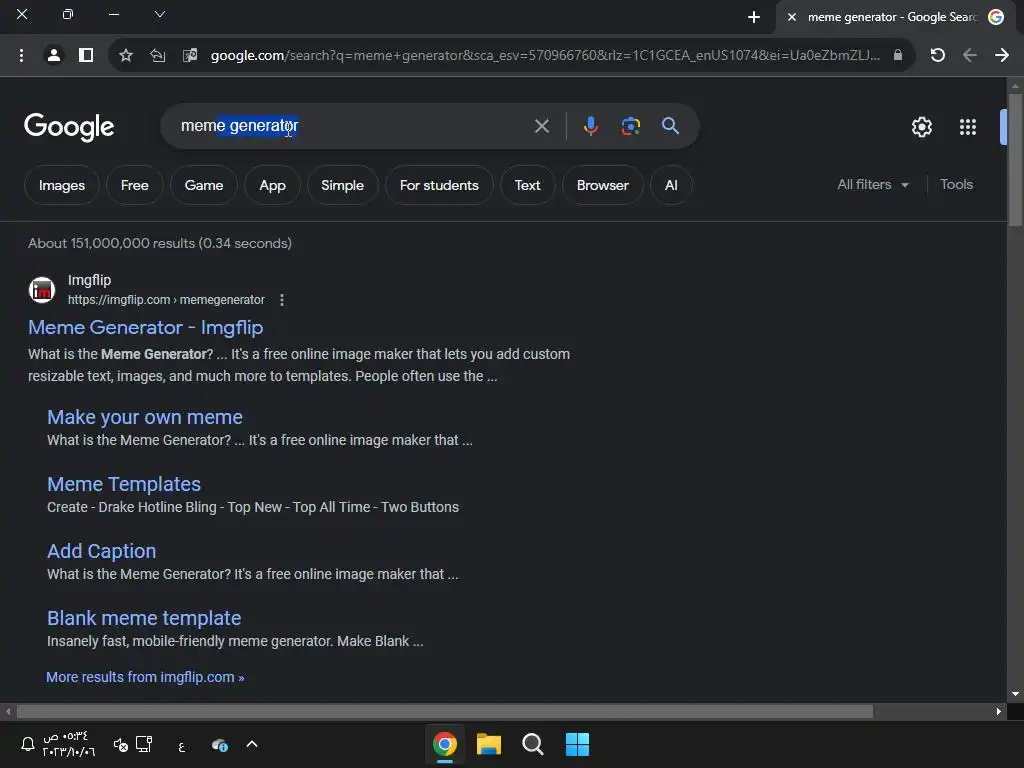This screenshot has height=768, width=1024.
Task: Open Google Lens image search
Action: 630,126
